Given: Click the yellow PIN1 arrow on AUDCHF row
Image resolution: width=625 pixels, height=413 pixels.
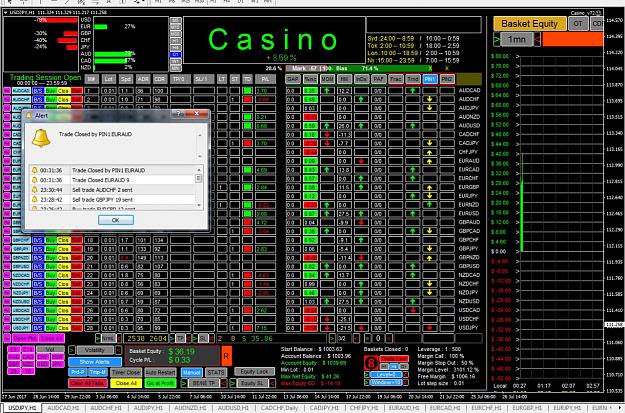Looking at the screenshot, I should [430, 99].
